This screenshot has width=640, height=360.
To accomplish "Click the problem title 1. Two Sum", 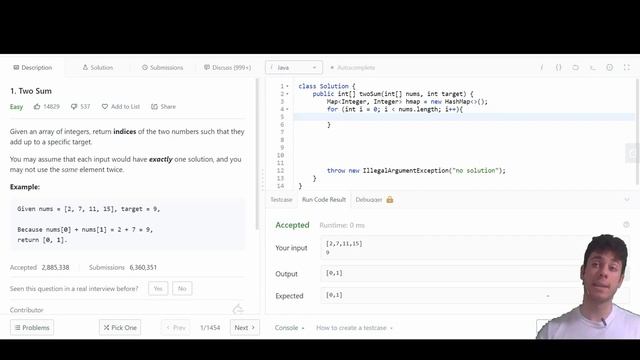I will [31, 91].
